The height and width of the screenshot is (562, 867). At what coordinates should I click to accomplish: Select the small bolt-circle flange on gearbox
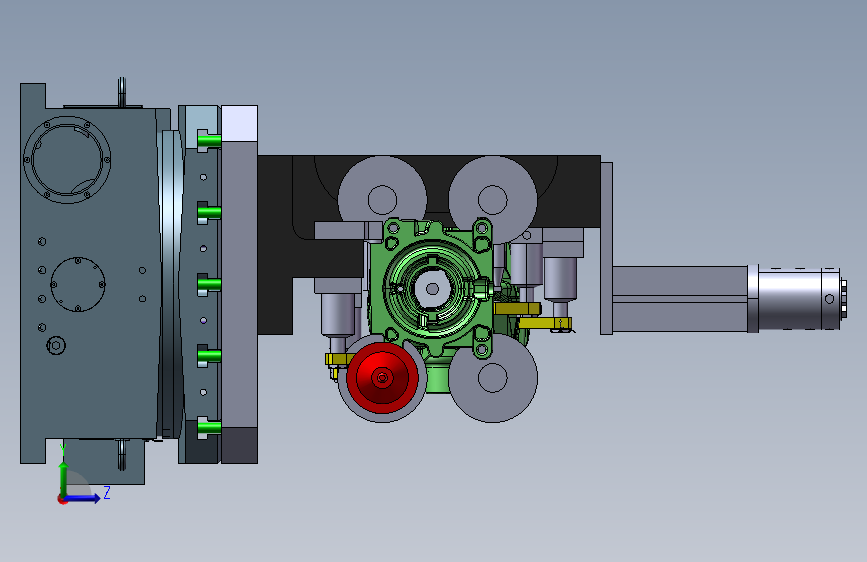78,284
